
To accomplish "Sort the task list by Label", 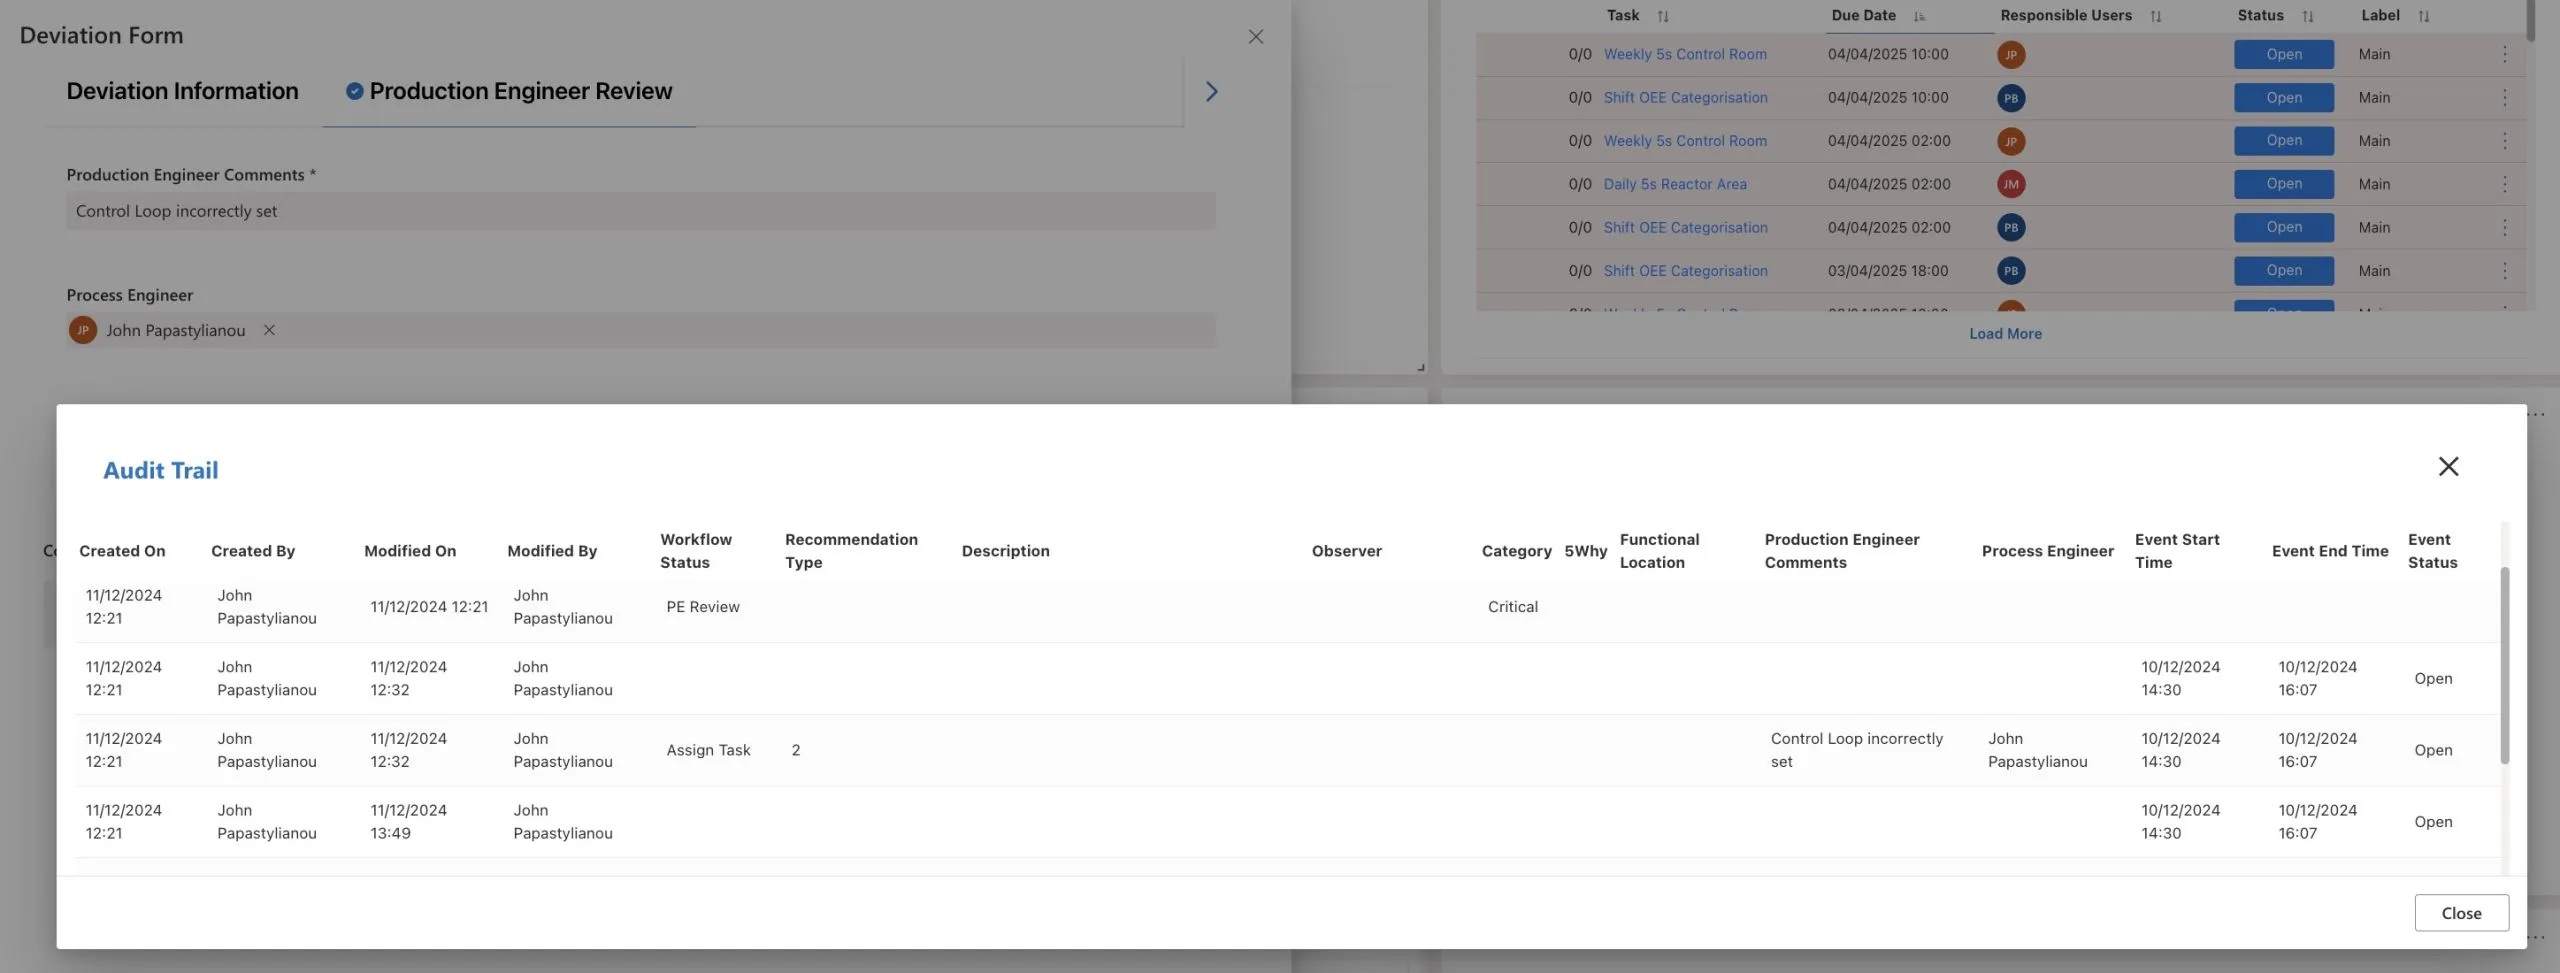I will [2423, 16].
